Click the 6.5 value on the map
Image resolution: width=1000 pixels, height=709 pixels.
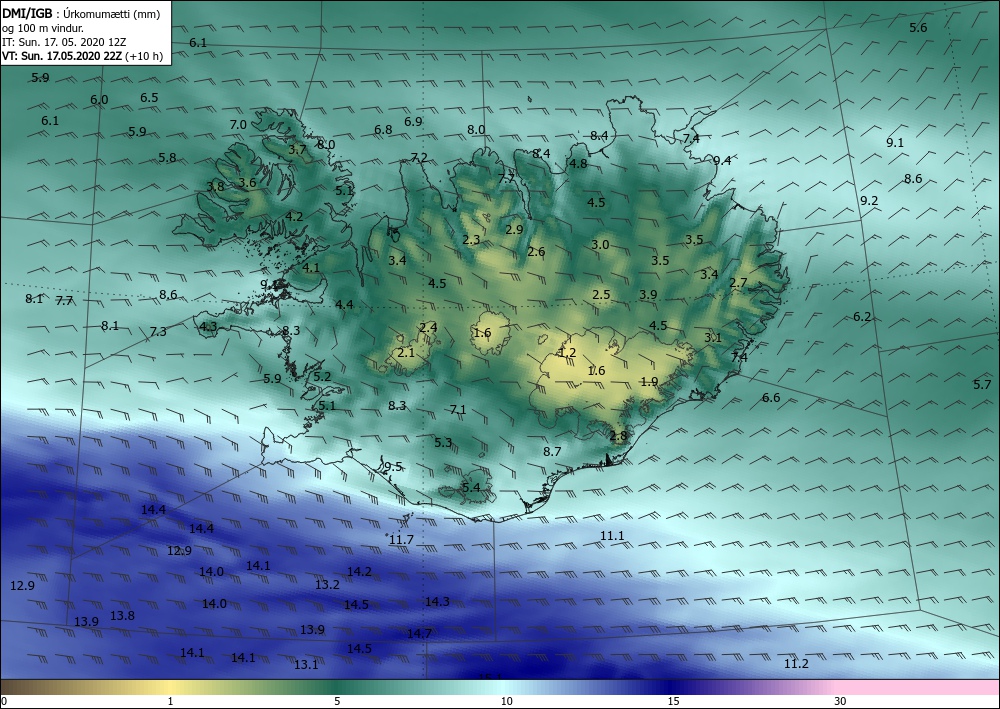[149, 98]
